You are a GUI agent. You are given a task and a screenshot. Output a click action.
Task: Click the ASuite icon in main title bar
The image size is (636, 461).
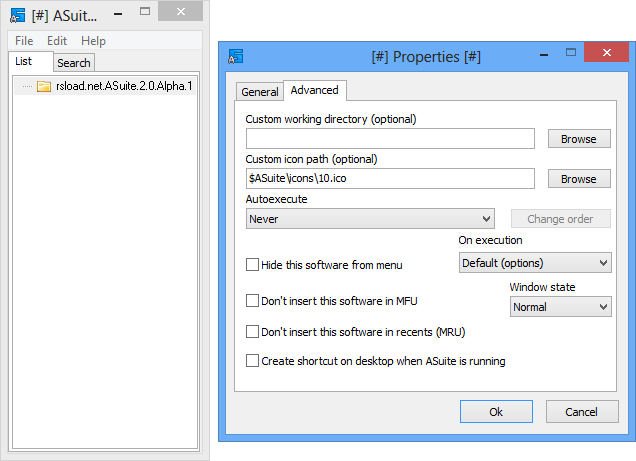19,14
